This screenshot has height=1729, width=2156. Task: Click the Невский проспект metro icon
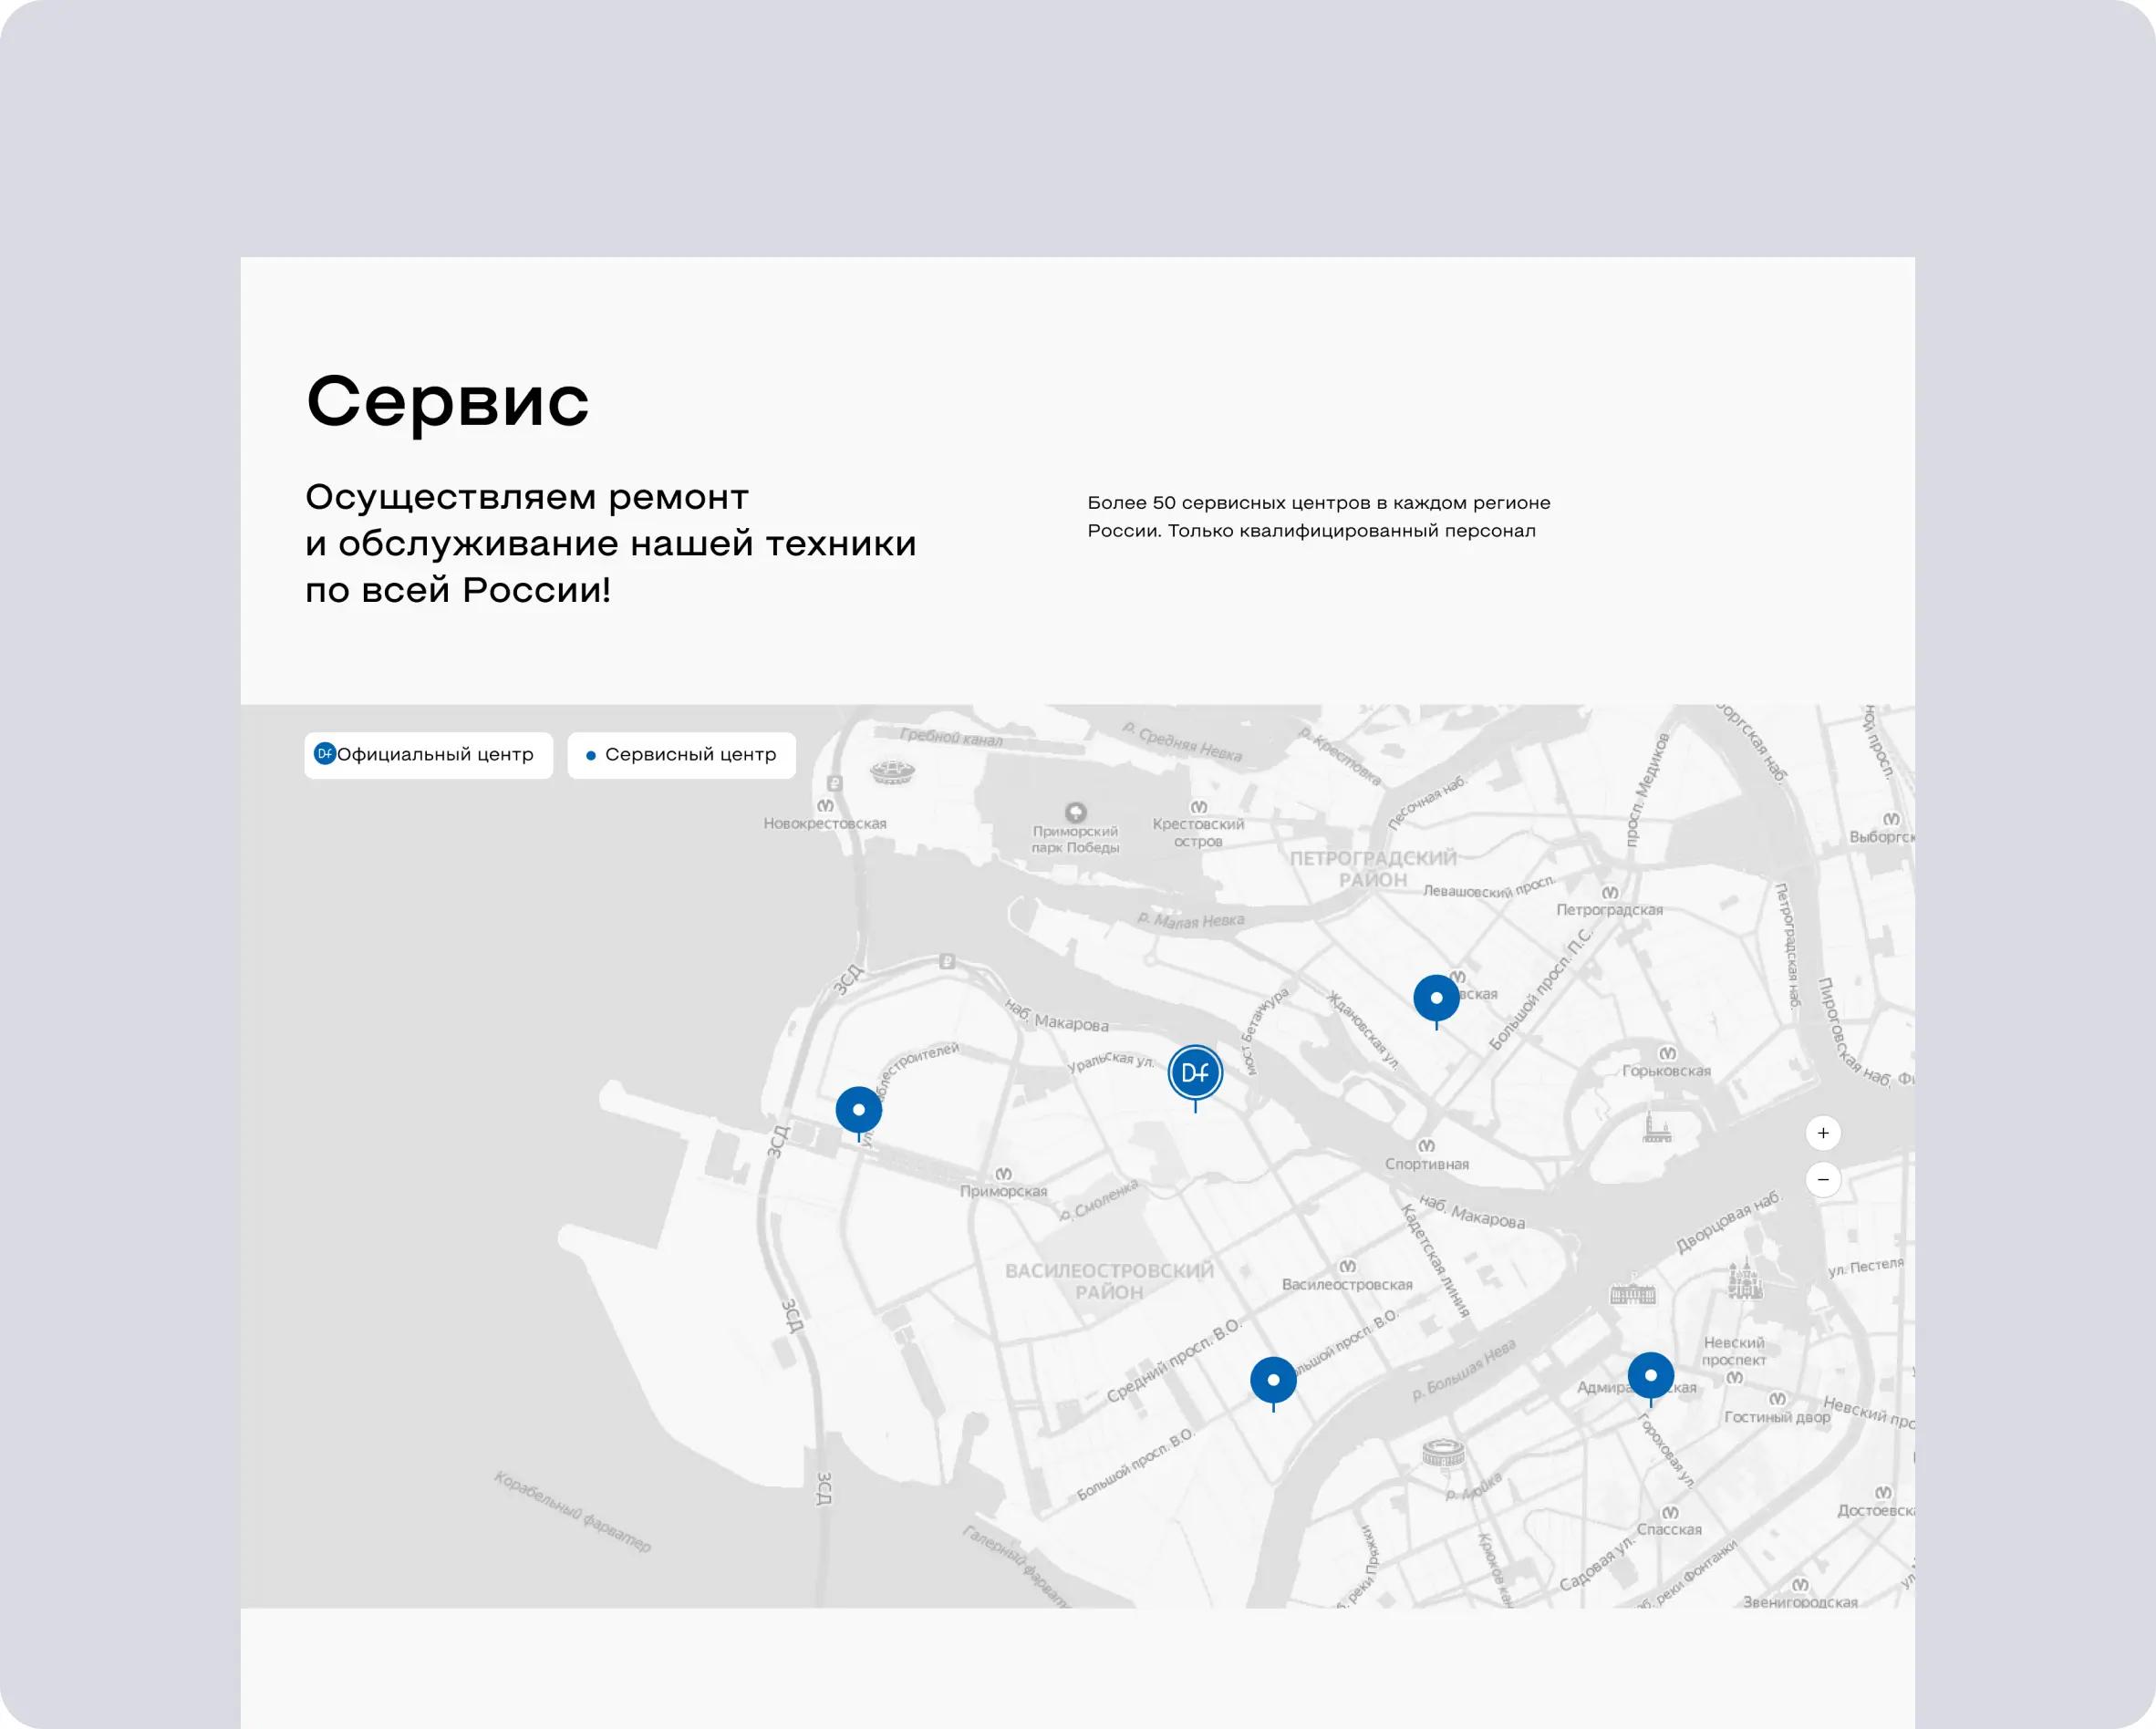click(x=1734, y=1378)
